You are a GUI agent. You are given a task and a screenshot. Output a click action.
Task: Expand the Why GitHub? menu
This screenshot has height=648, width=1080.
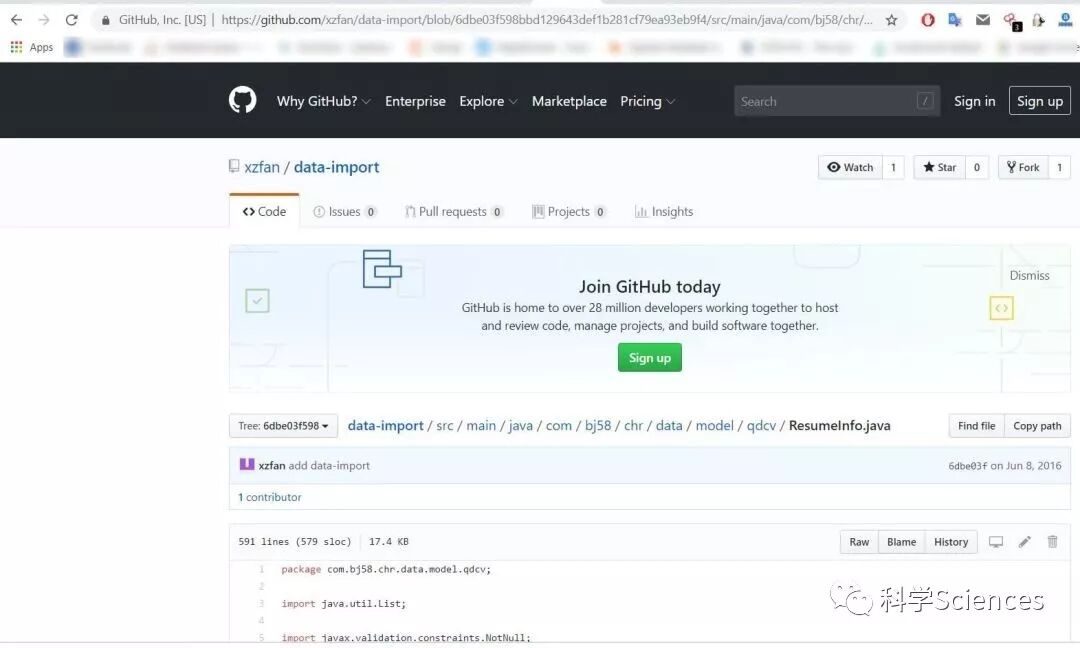click(x=324, y=101)
